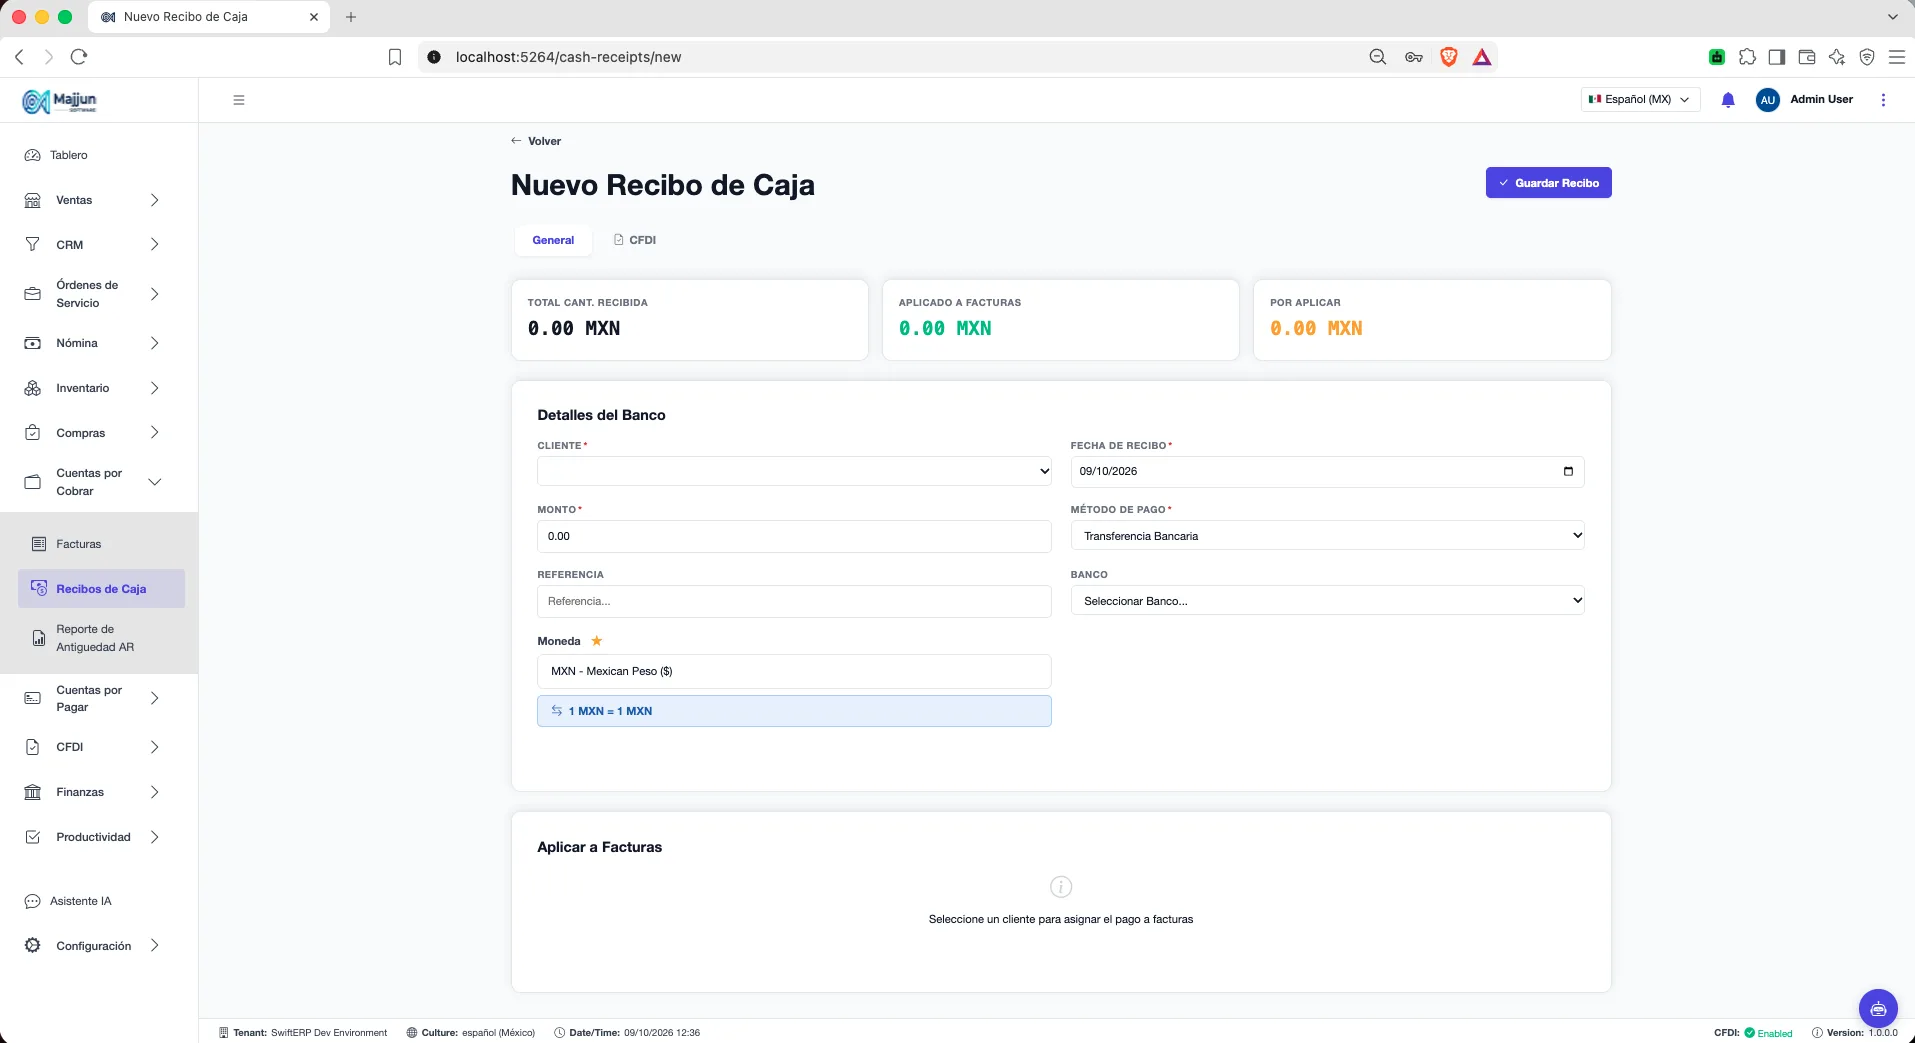Viewport: 1915px width, 1043px height.
Task: Select the General tab
Action: 553,240
